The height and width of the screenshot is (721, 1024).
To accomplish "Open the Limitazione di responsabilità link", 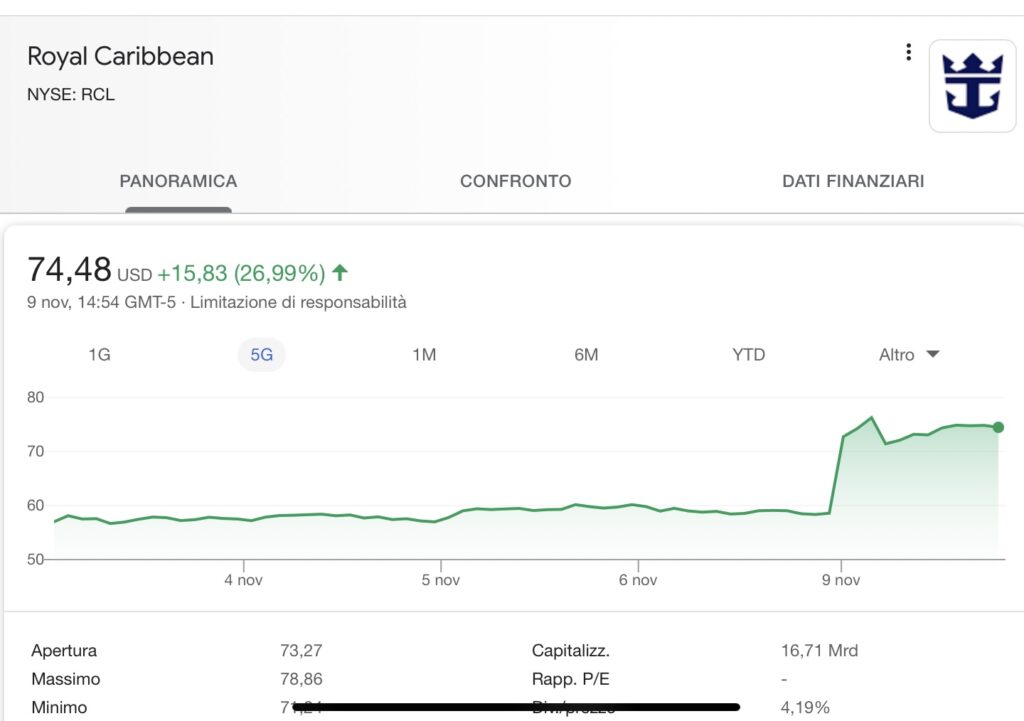I will click(298, 302).
